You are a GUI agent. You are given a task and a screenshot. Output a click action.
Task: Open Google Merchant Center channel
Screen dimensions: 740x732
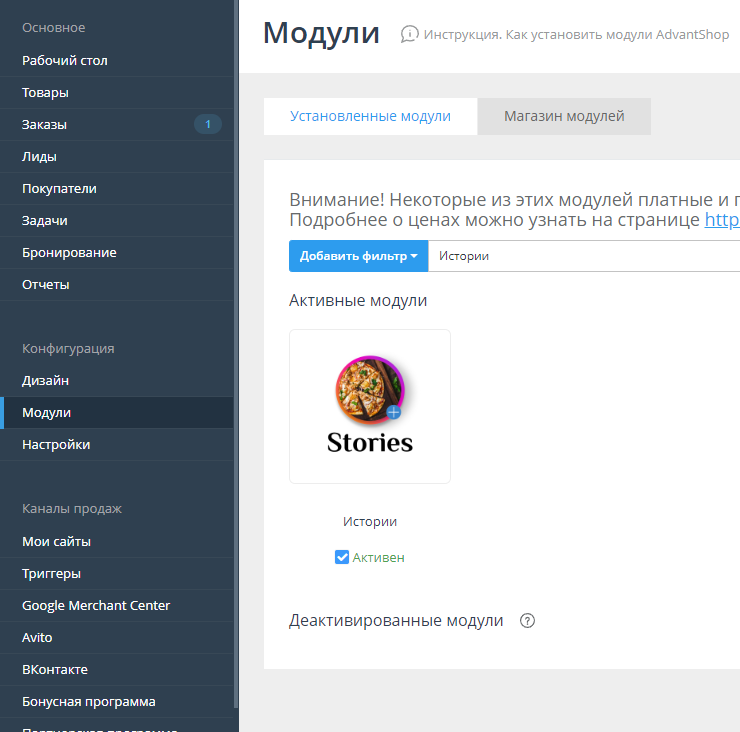point(96,606)
